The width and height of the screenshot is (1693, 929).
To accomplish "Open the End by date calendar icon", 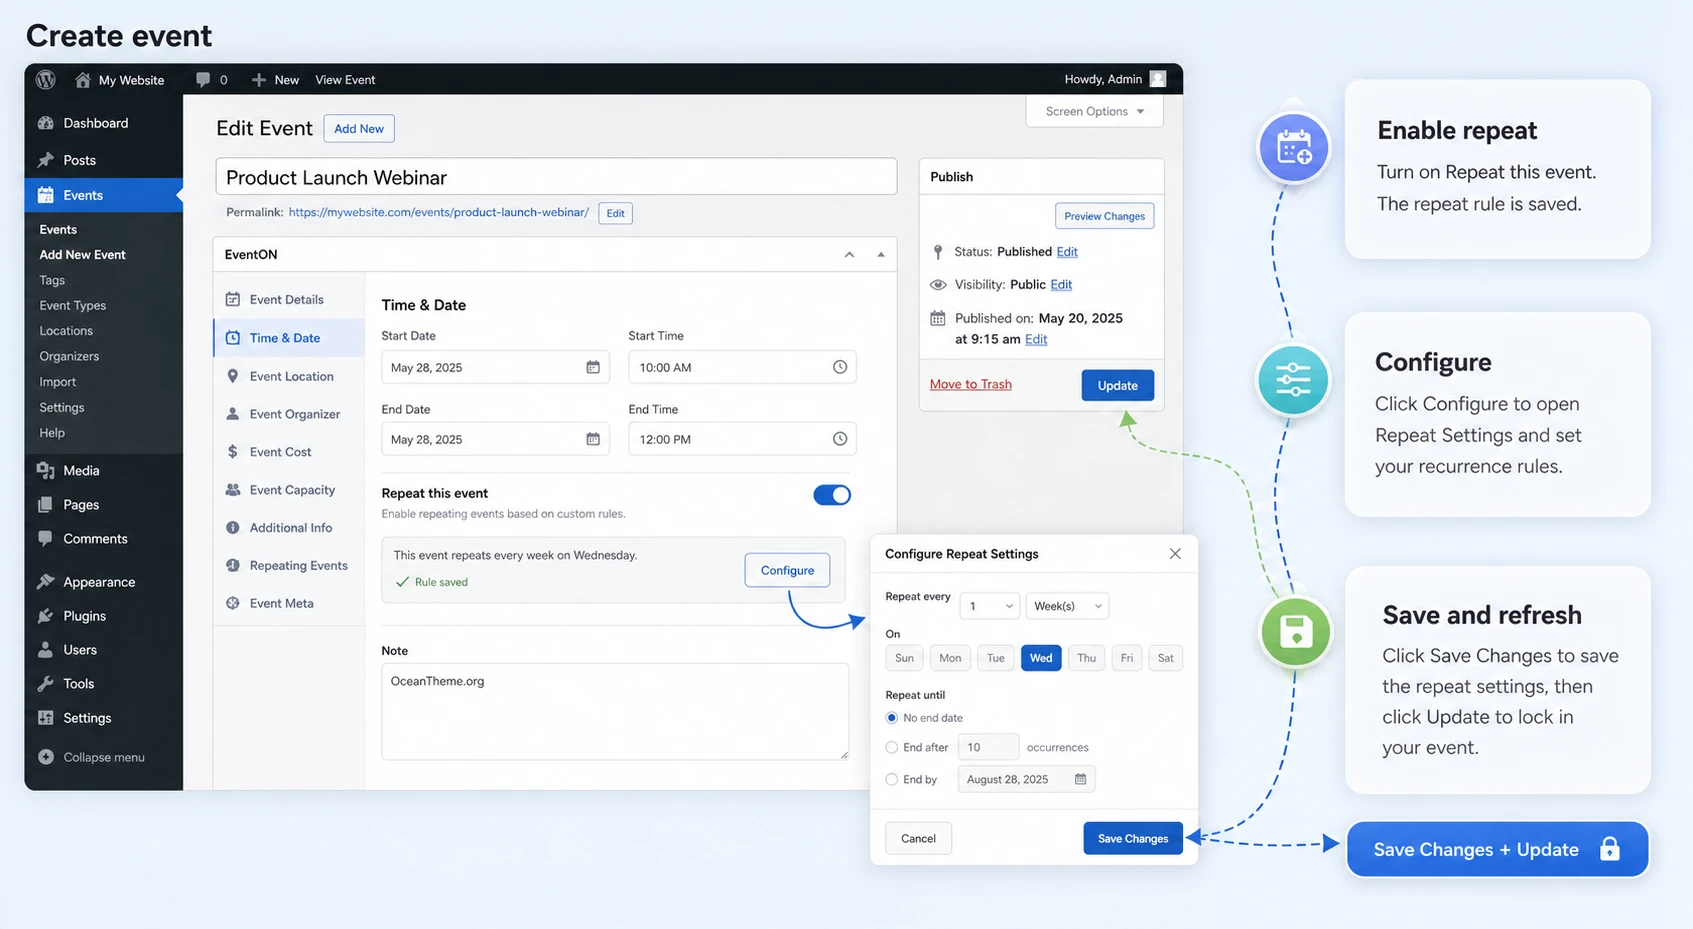I will (x=1080, y=779).
